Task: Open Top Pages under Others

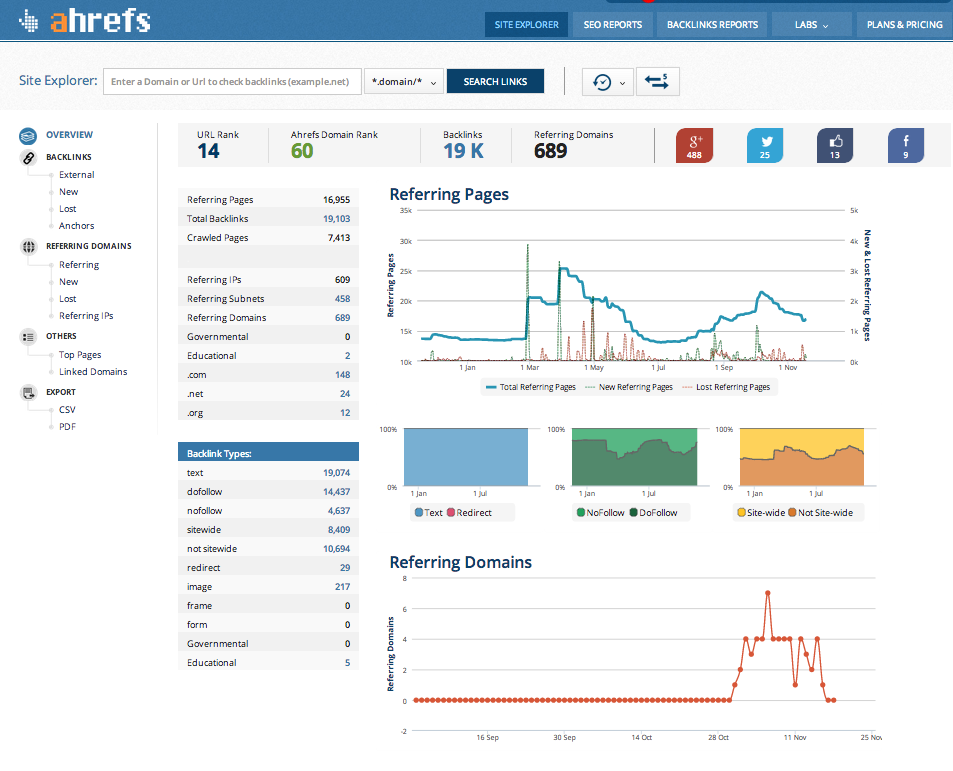Action: [x=80, y=355]
